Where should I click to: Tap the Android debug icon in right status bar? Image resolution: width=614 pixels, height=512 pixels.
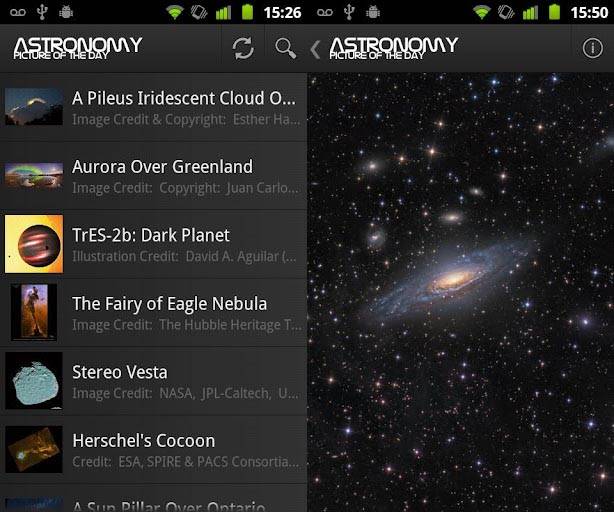pos(373,12)
